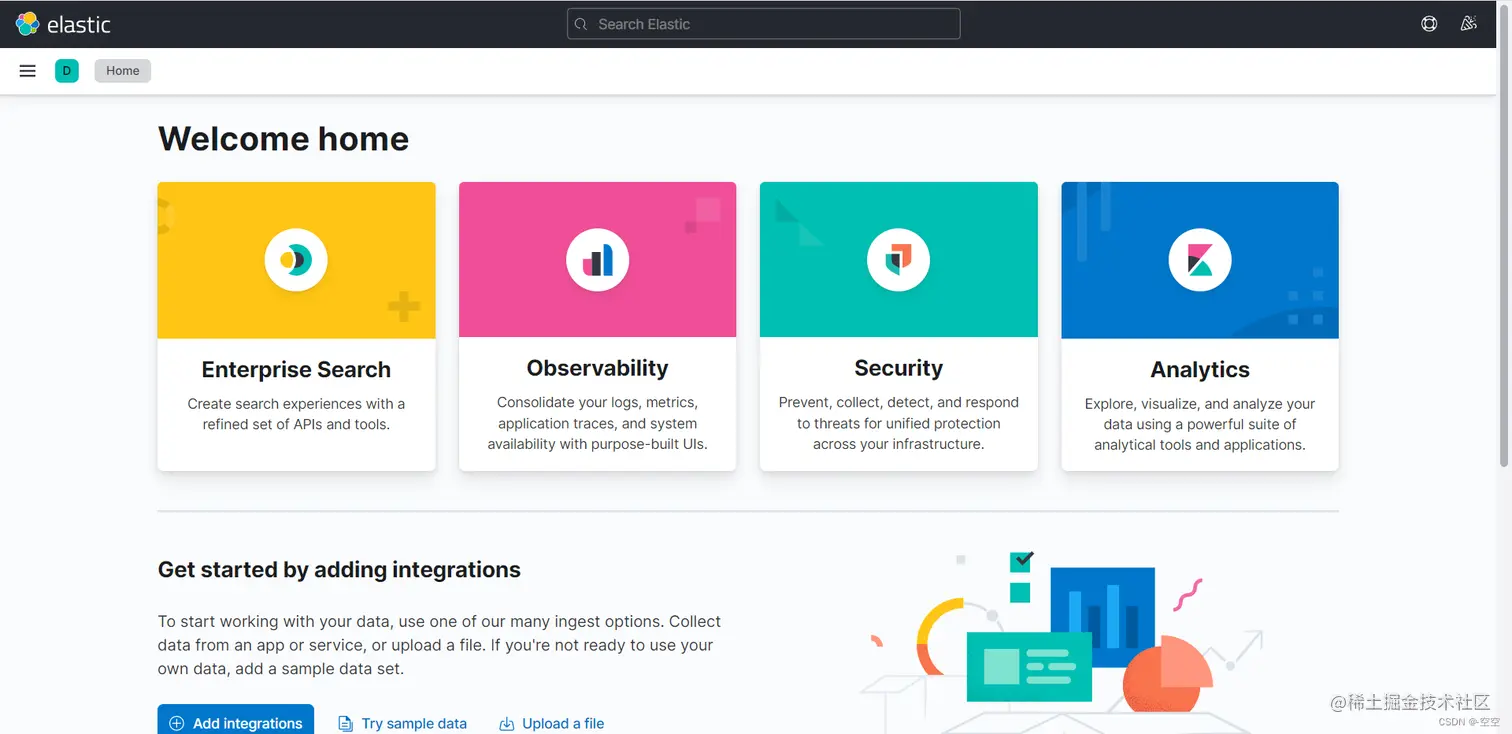Click 'Prevent, collect, detect, and respond' text
This screenshot has width=1512, height=734.
899,423
